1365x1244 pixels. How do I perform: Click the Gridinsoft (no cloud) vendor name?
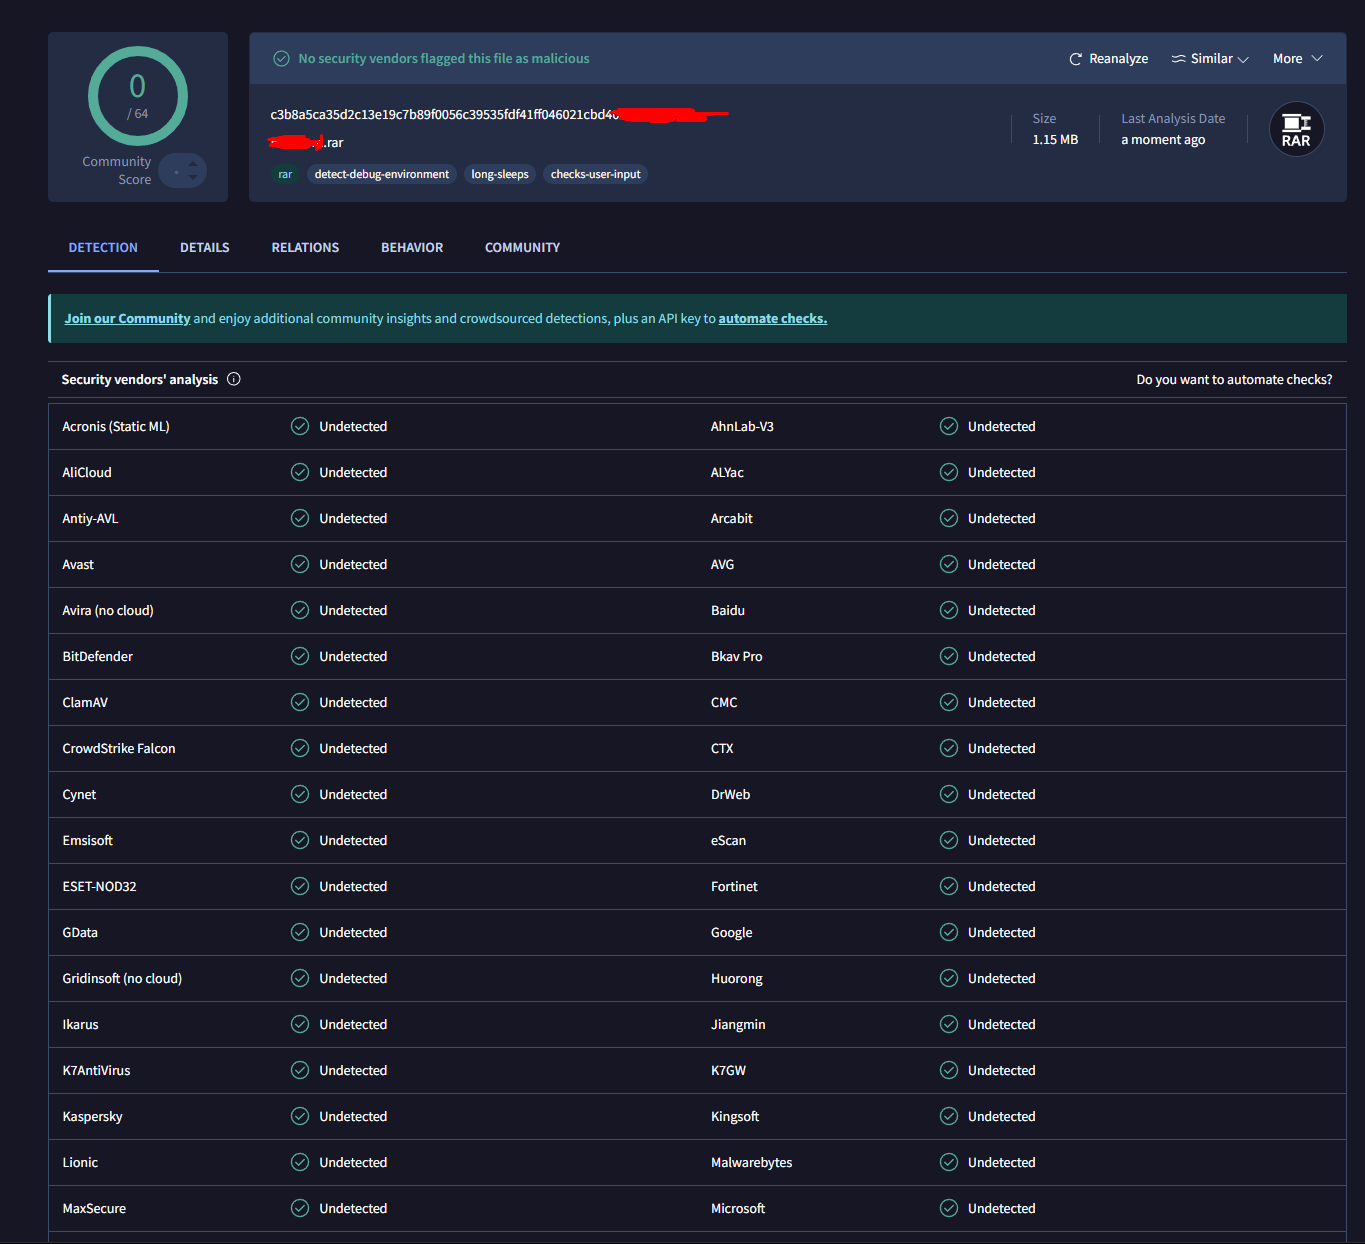(122, 978)
